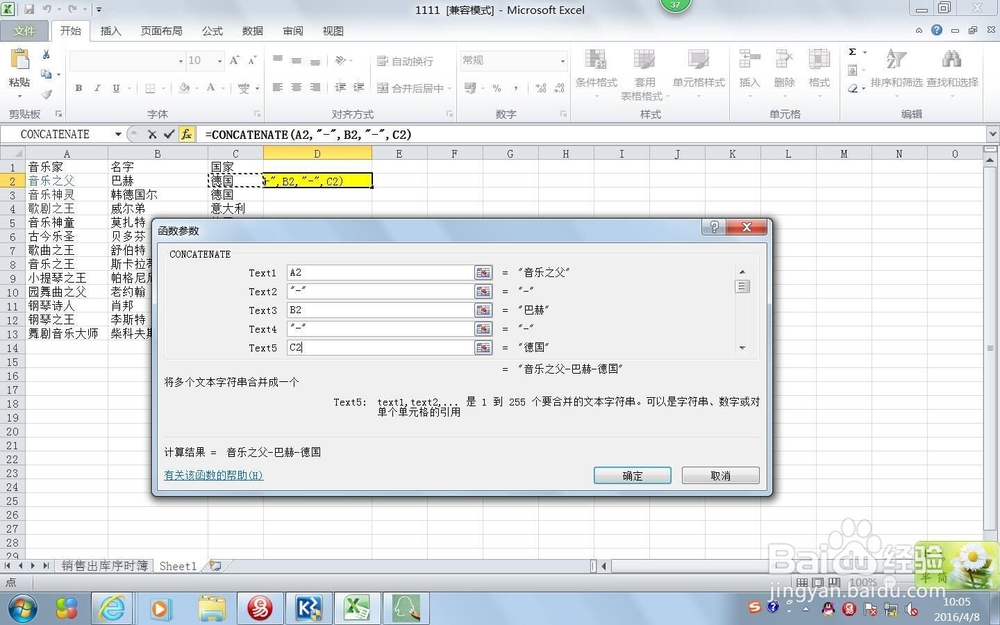Click the Excel icon on the taskbar
The width and height of the screenshot is (1000, 625).
click(358, 608)
